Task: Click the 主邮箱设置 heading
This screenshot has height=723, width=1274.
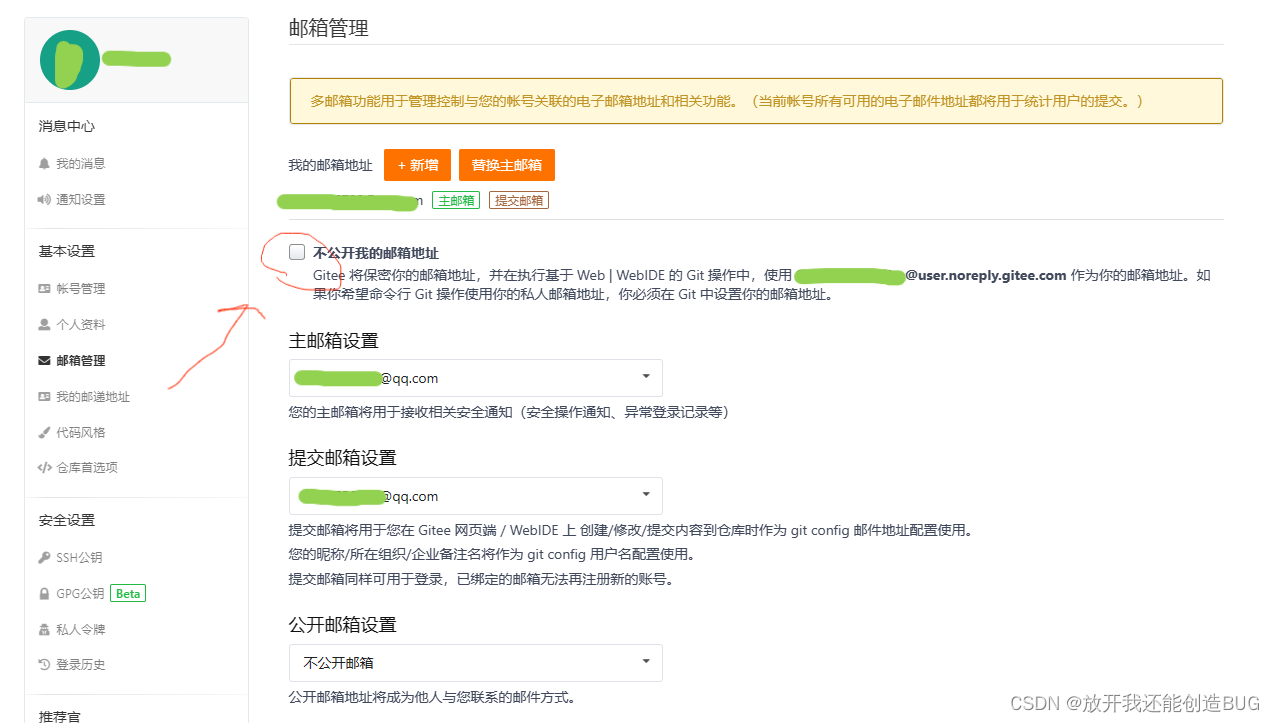Action: [334, 341]
